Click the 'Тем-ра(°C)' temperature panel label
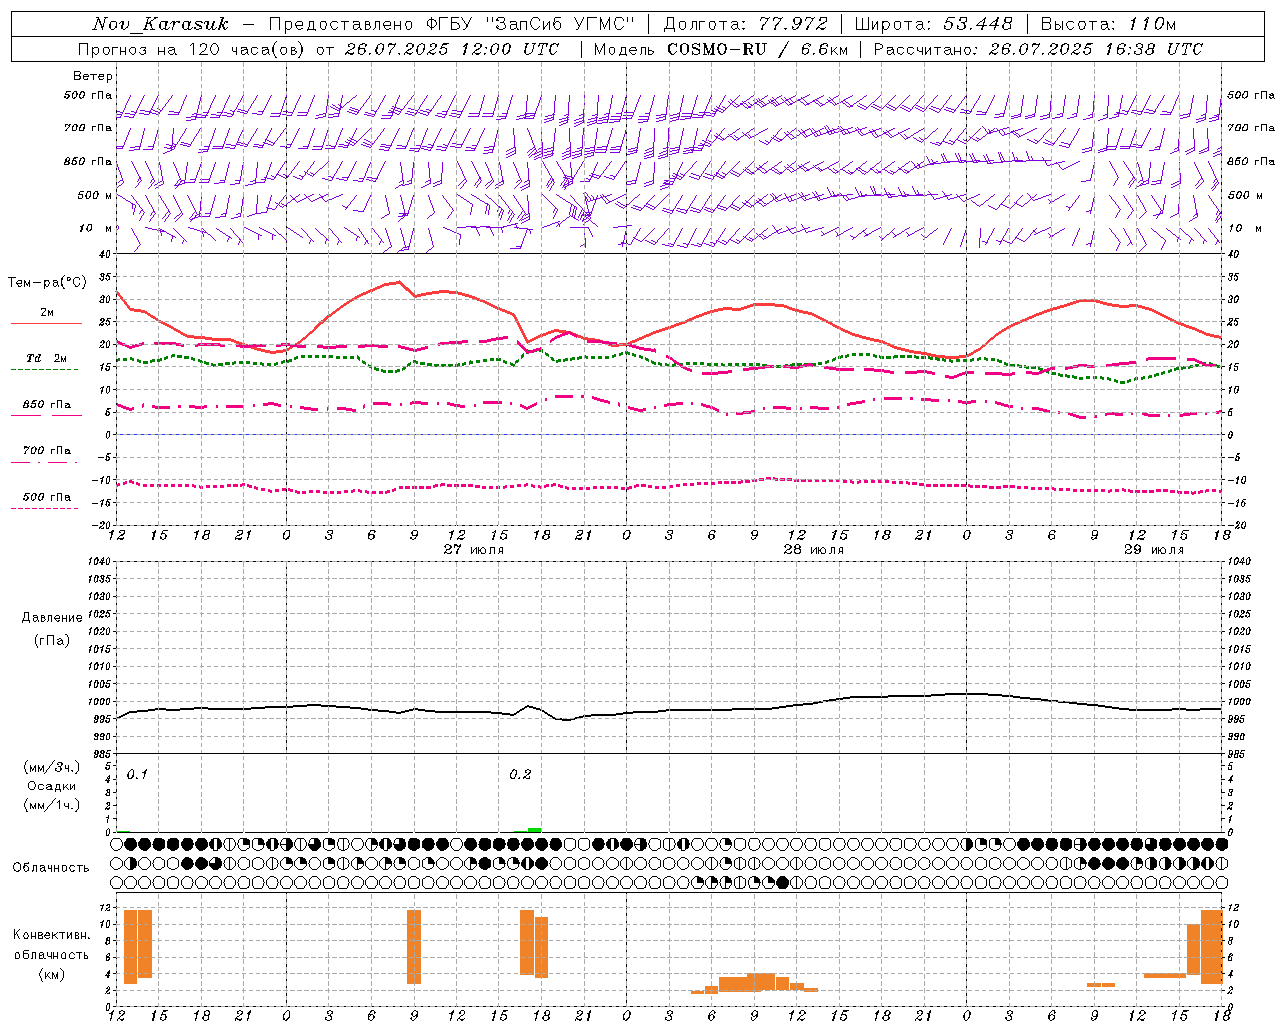This screenshot has width=1280, height=1024. tap(47, 283)
